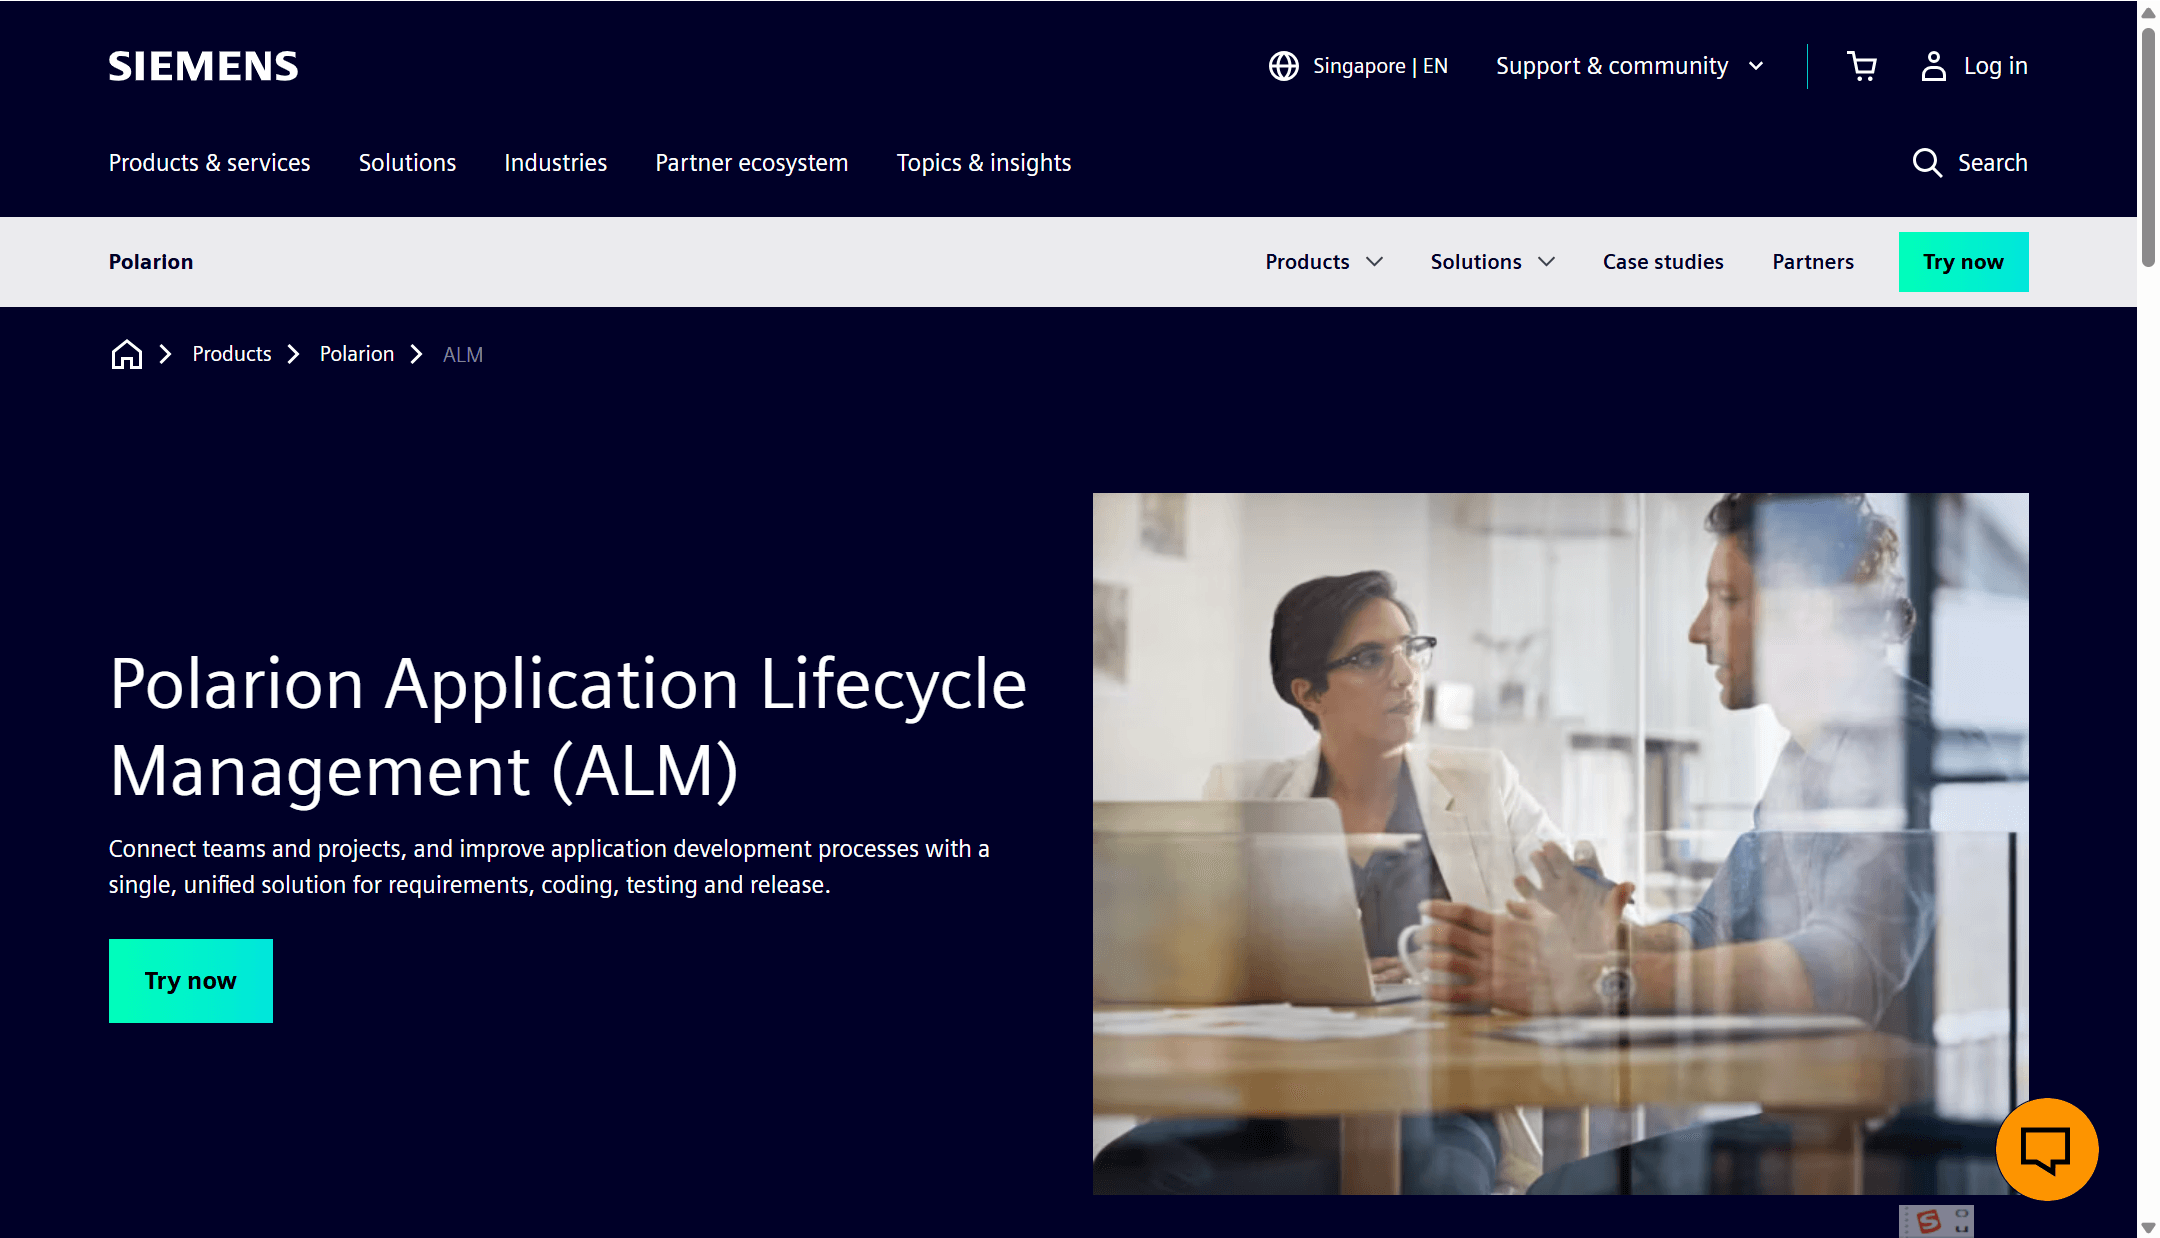Open the Industries menu
This screenshot has width=2160, height=1238.
pyautogui.click(x=555, y=162)
